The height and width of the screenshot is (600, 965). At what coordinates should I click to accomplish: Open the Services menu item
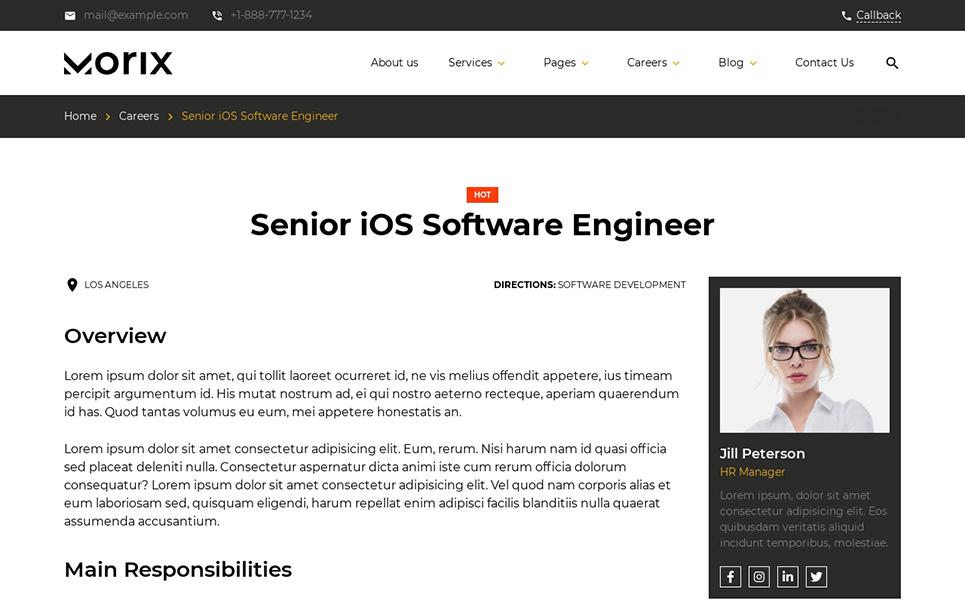[470, 63]
